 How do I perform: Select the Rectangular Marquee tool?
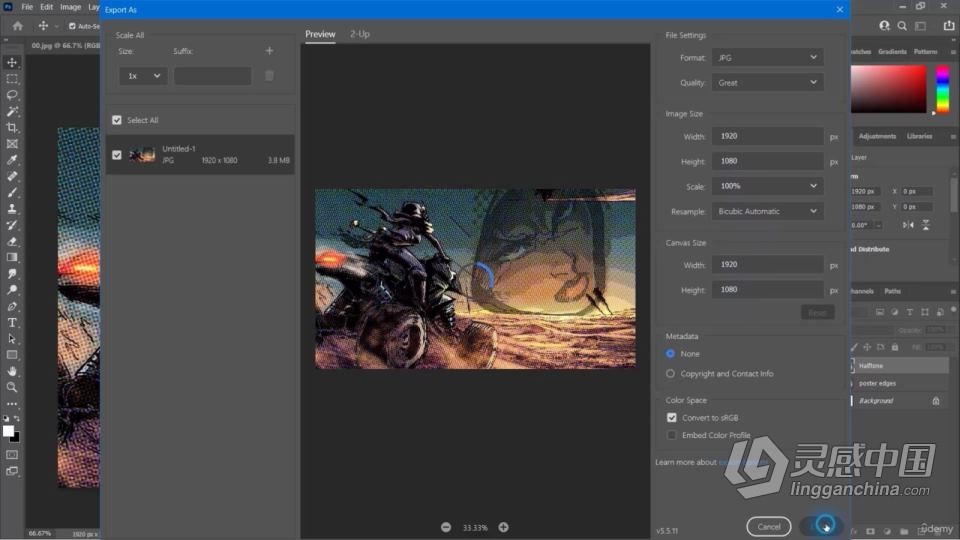click(12, 79)
